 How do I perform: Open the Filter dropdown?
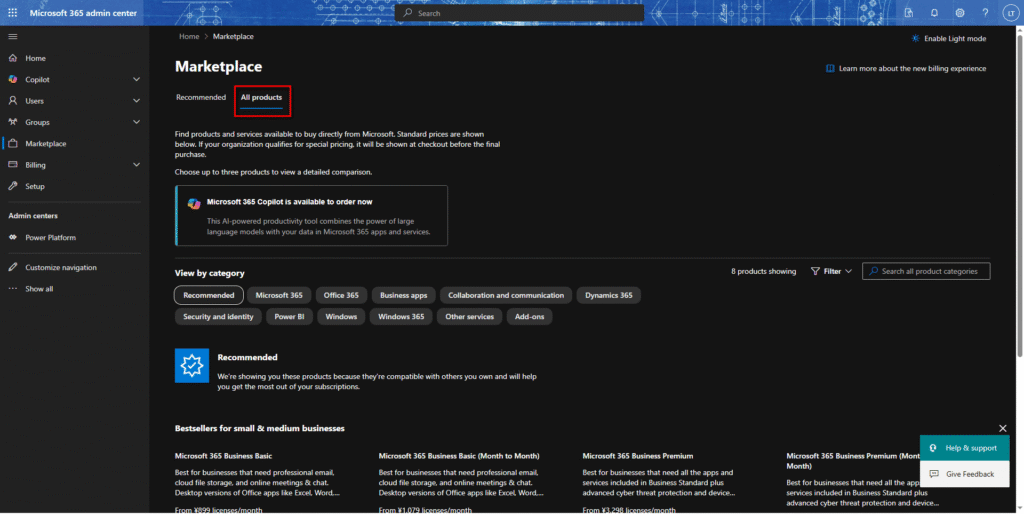coord(831,271)
